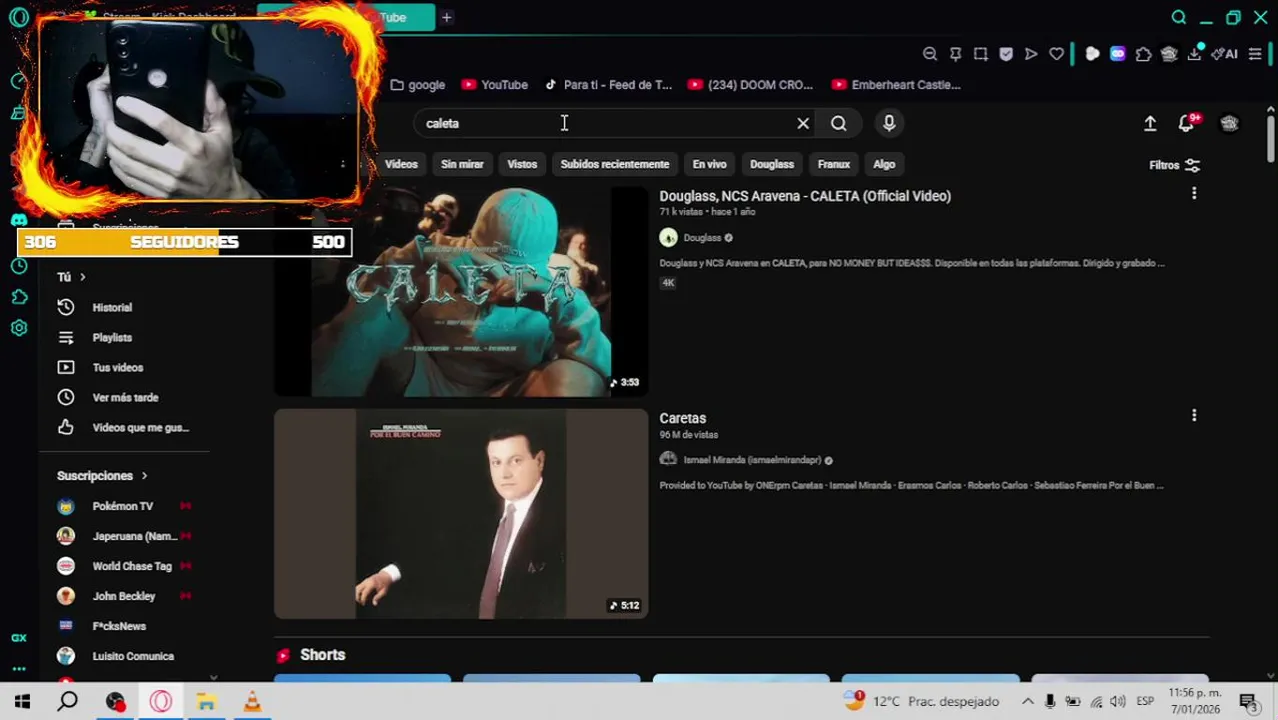Select the Videos filter chip
The height and width of the screenshot is (720, 1278).
[x=401, y=164]
